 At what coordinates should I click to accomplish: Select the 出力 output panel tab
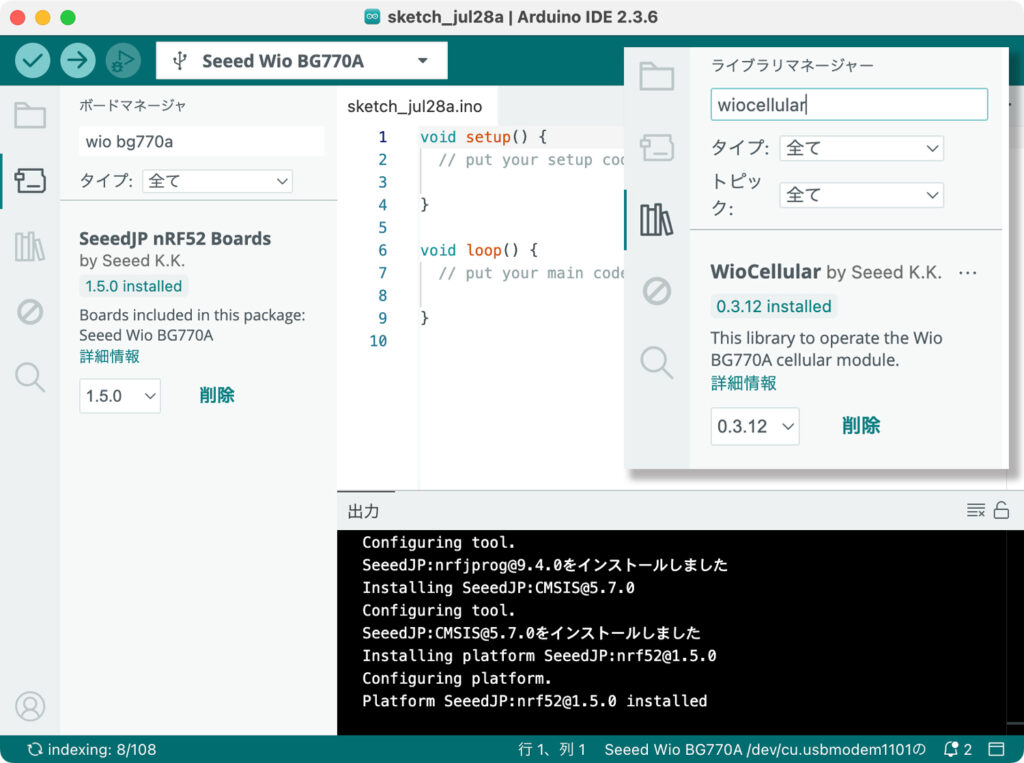click(363, 511)
